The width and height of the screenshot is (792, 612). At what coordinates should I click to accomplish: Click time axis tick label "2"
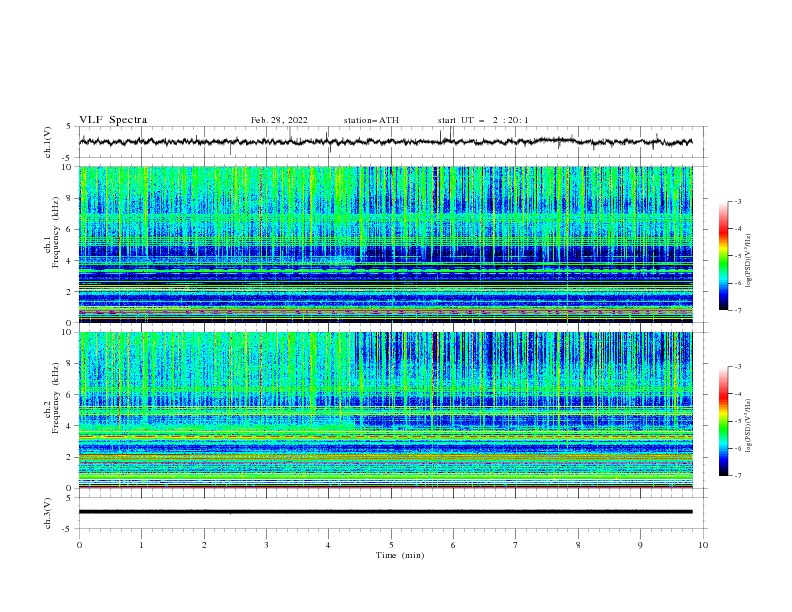pyautogui.click(x=204, y=545)
